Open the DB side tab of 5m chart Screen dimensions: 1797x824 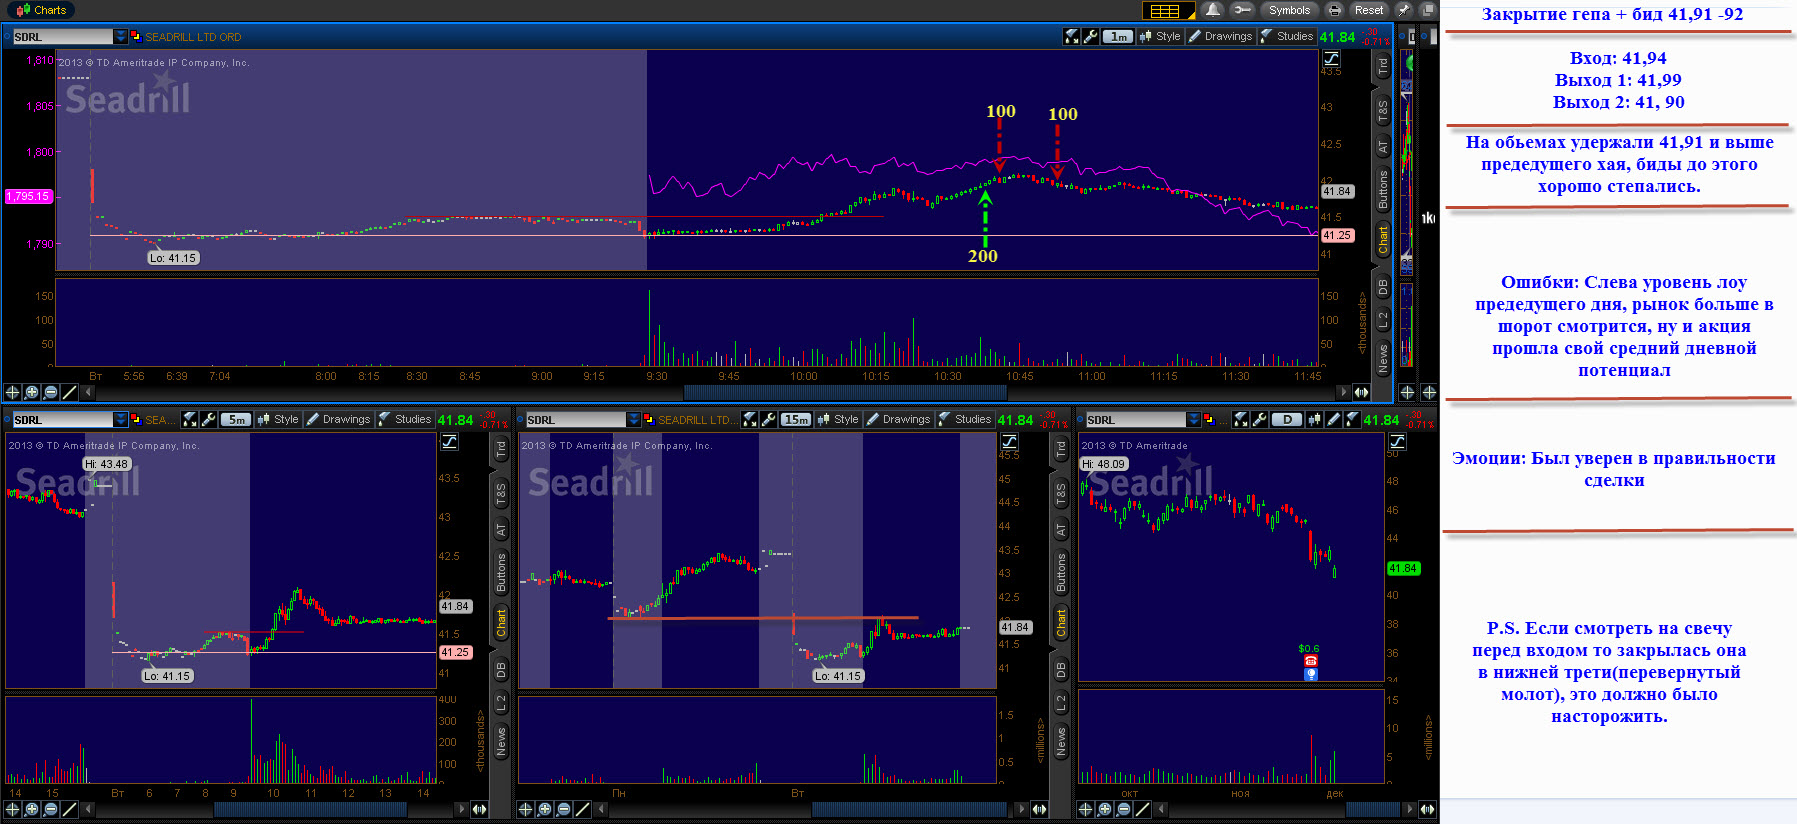pyautogui.click(x=501, y=669)
